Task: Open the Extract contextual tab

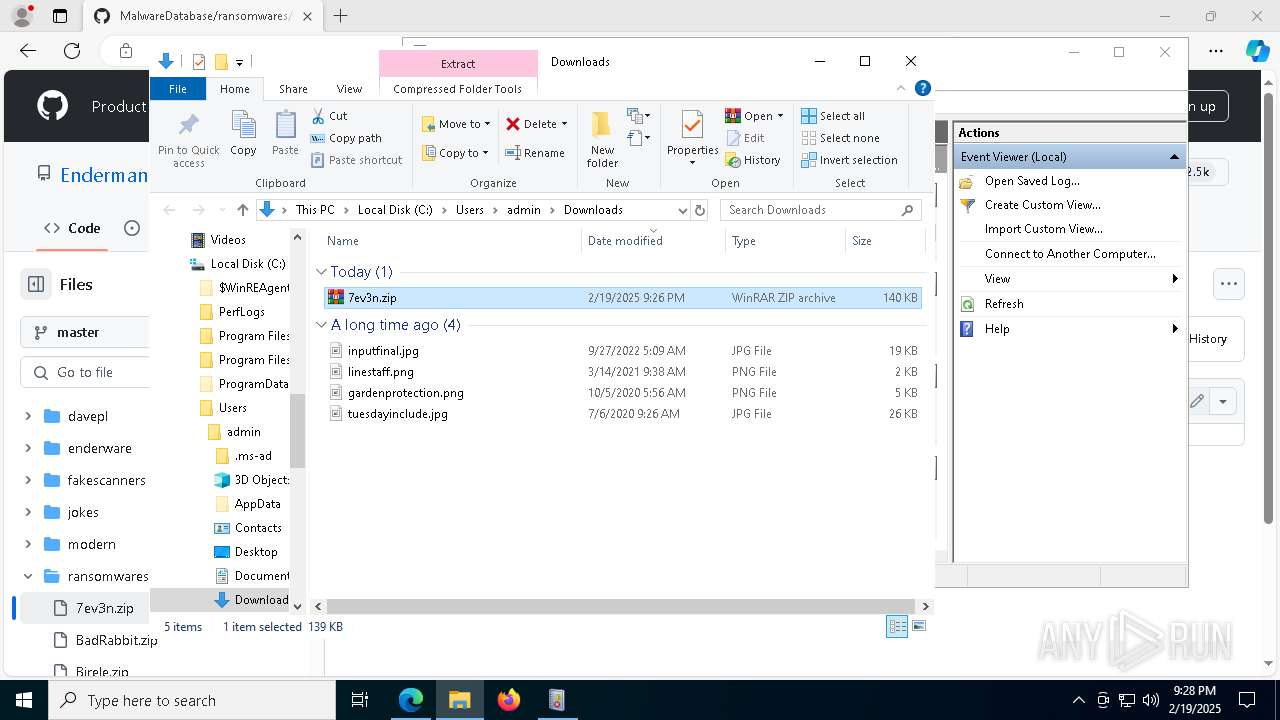Action: click(x=458, y=63)
